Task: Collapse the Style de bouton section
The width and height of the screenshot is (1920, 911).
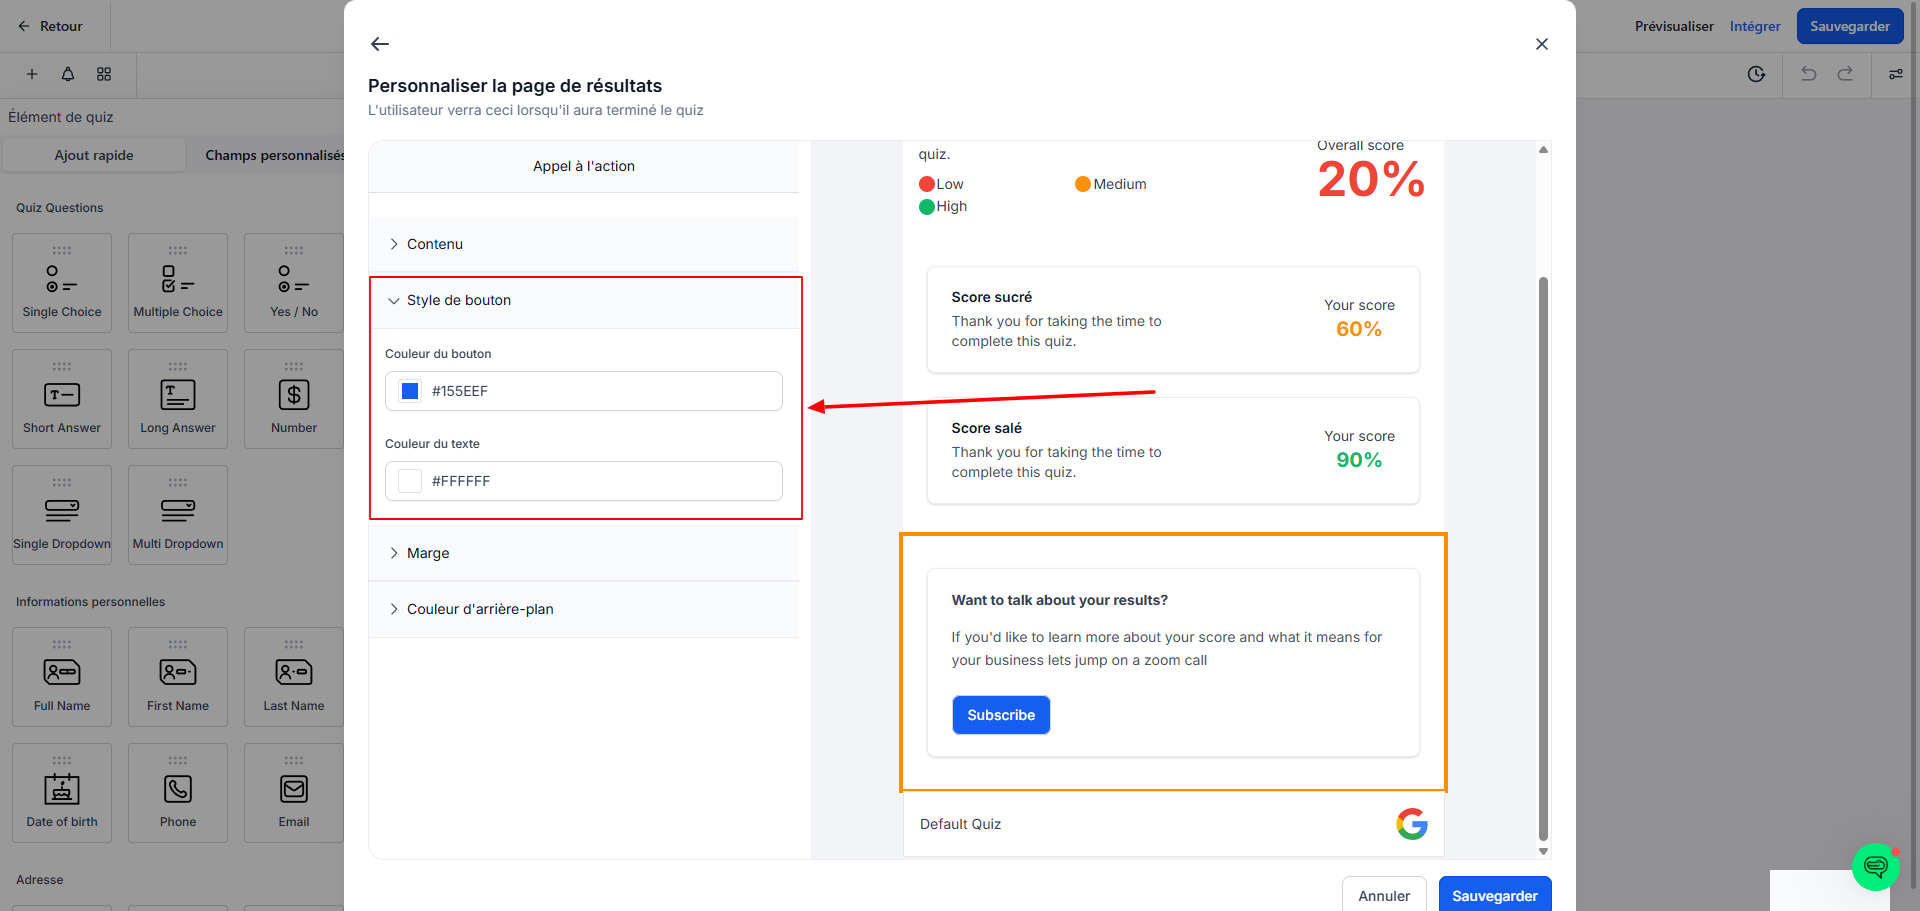Action: coord(584,300)
